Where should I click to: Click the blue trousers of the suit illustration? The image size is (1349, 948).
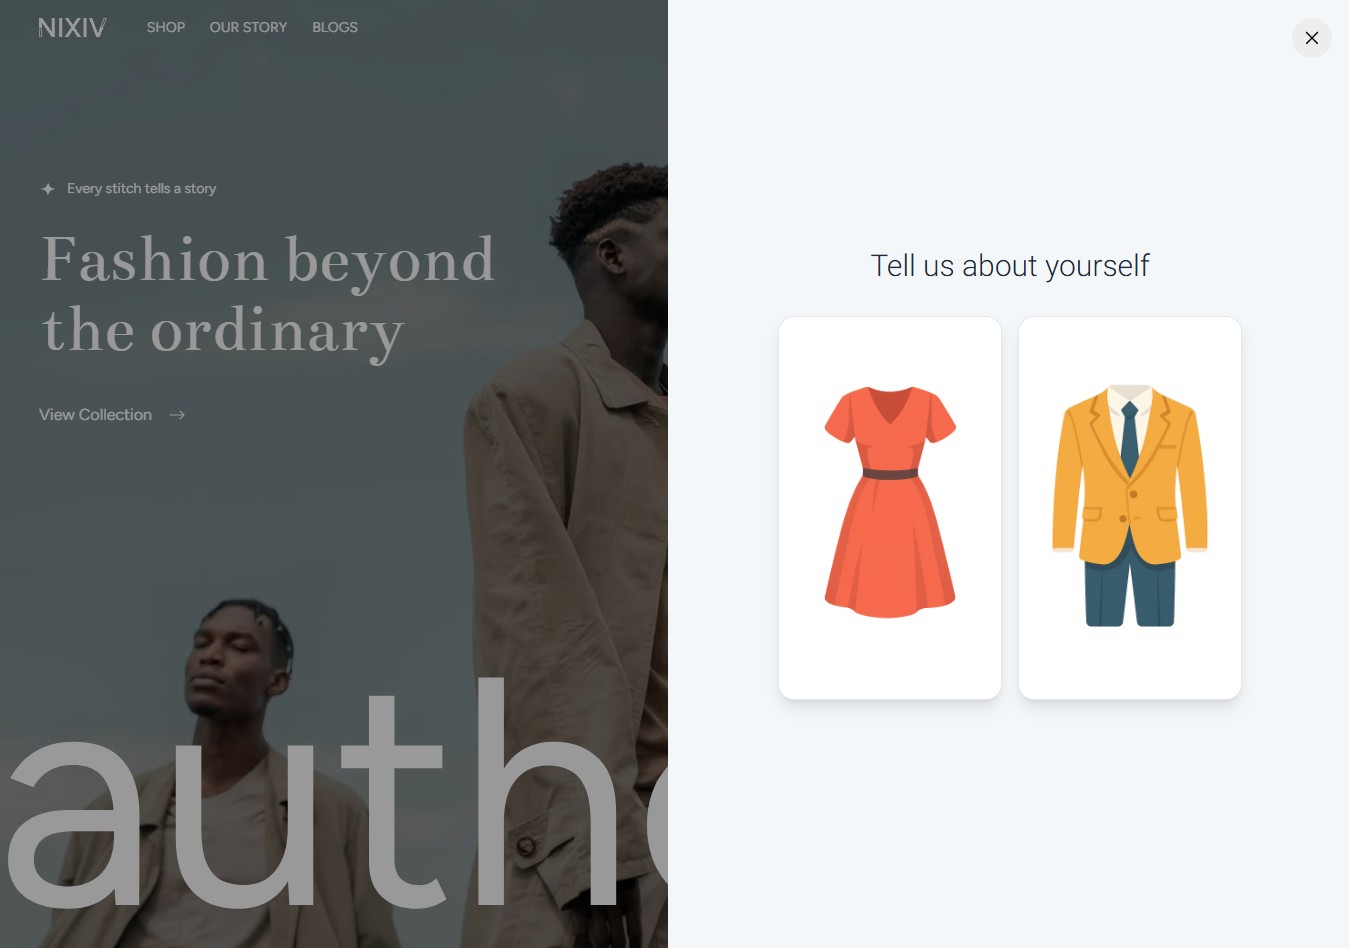(x=1130, y=585)
